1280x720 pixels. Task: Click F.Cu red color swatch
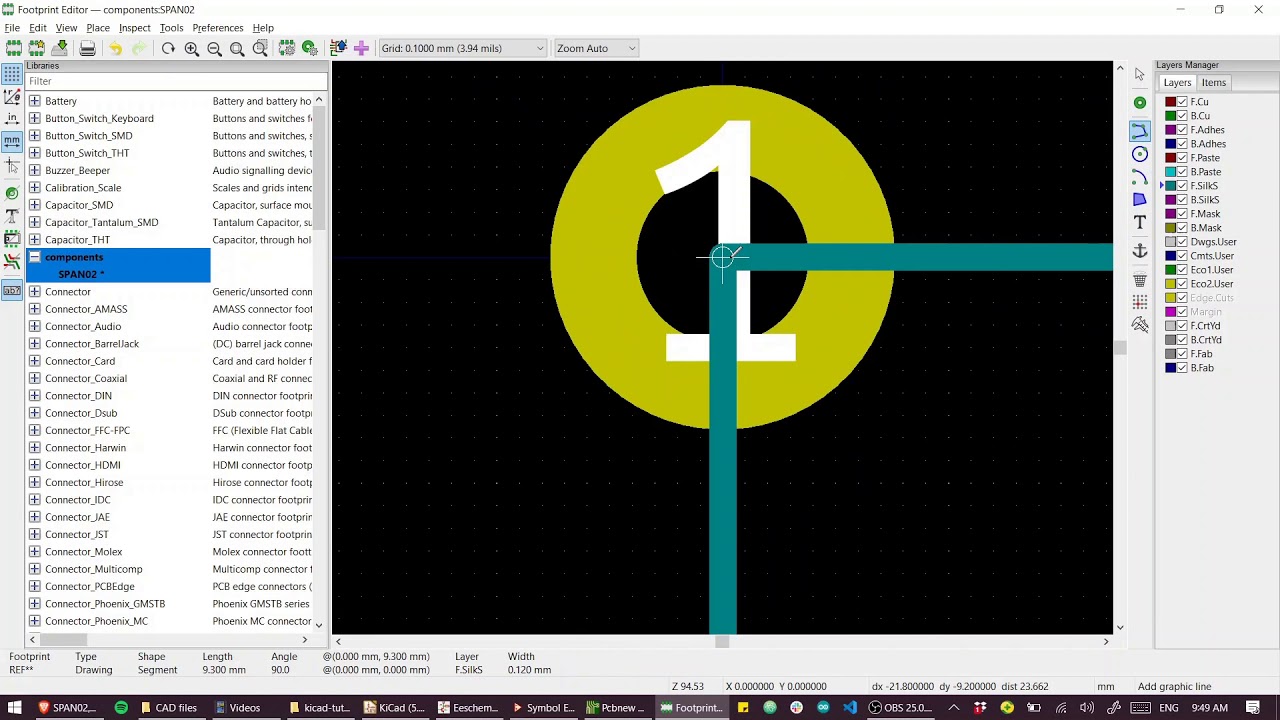click(x=1170, y=102)
